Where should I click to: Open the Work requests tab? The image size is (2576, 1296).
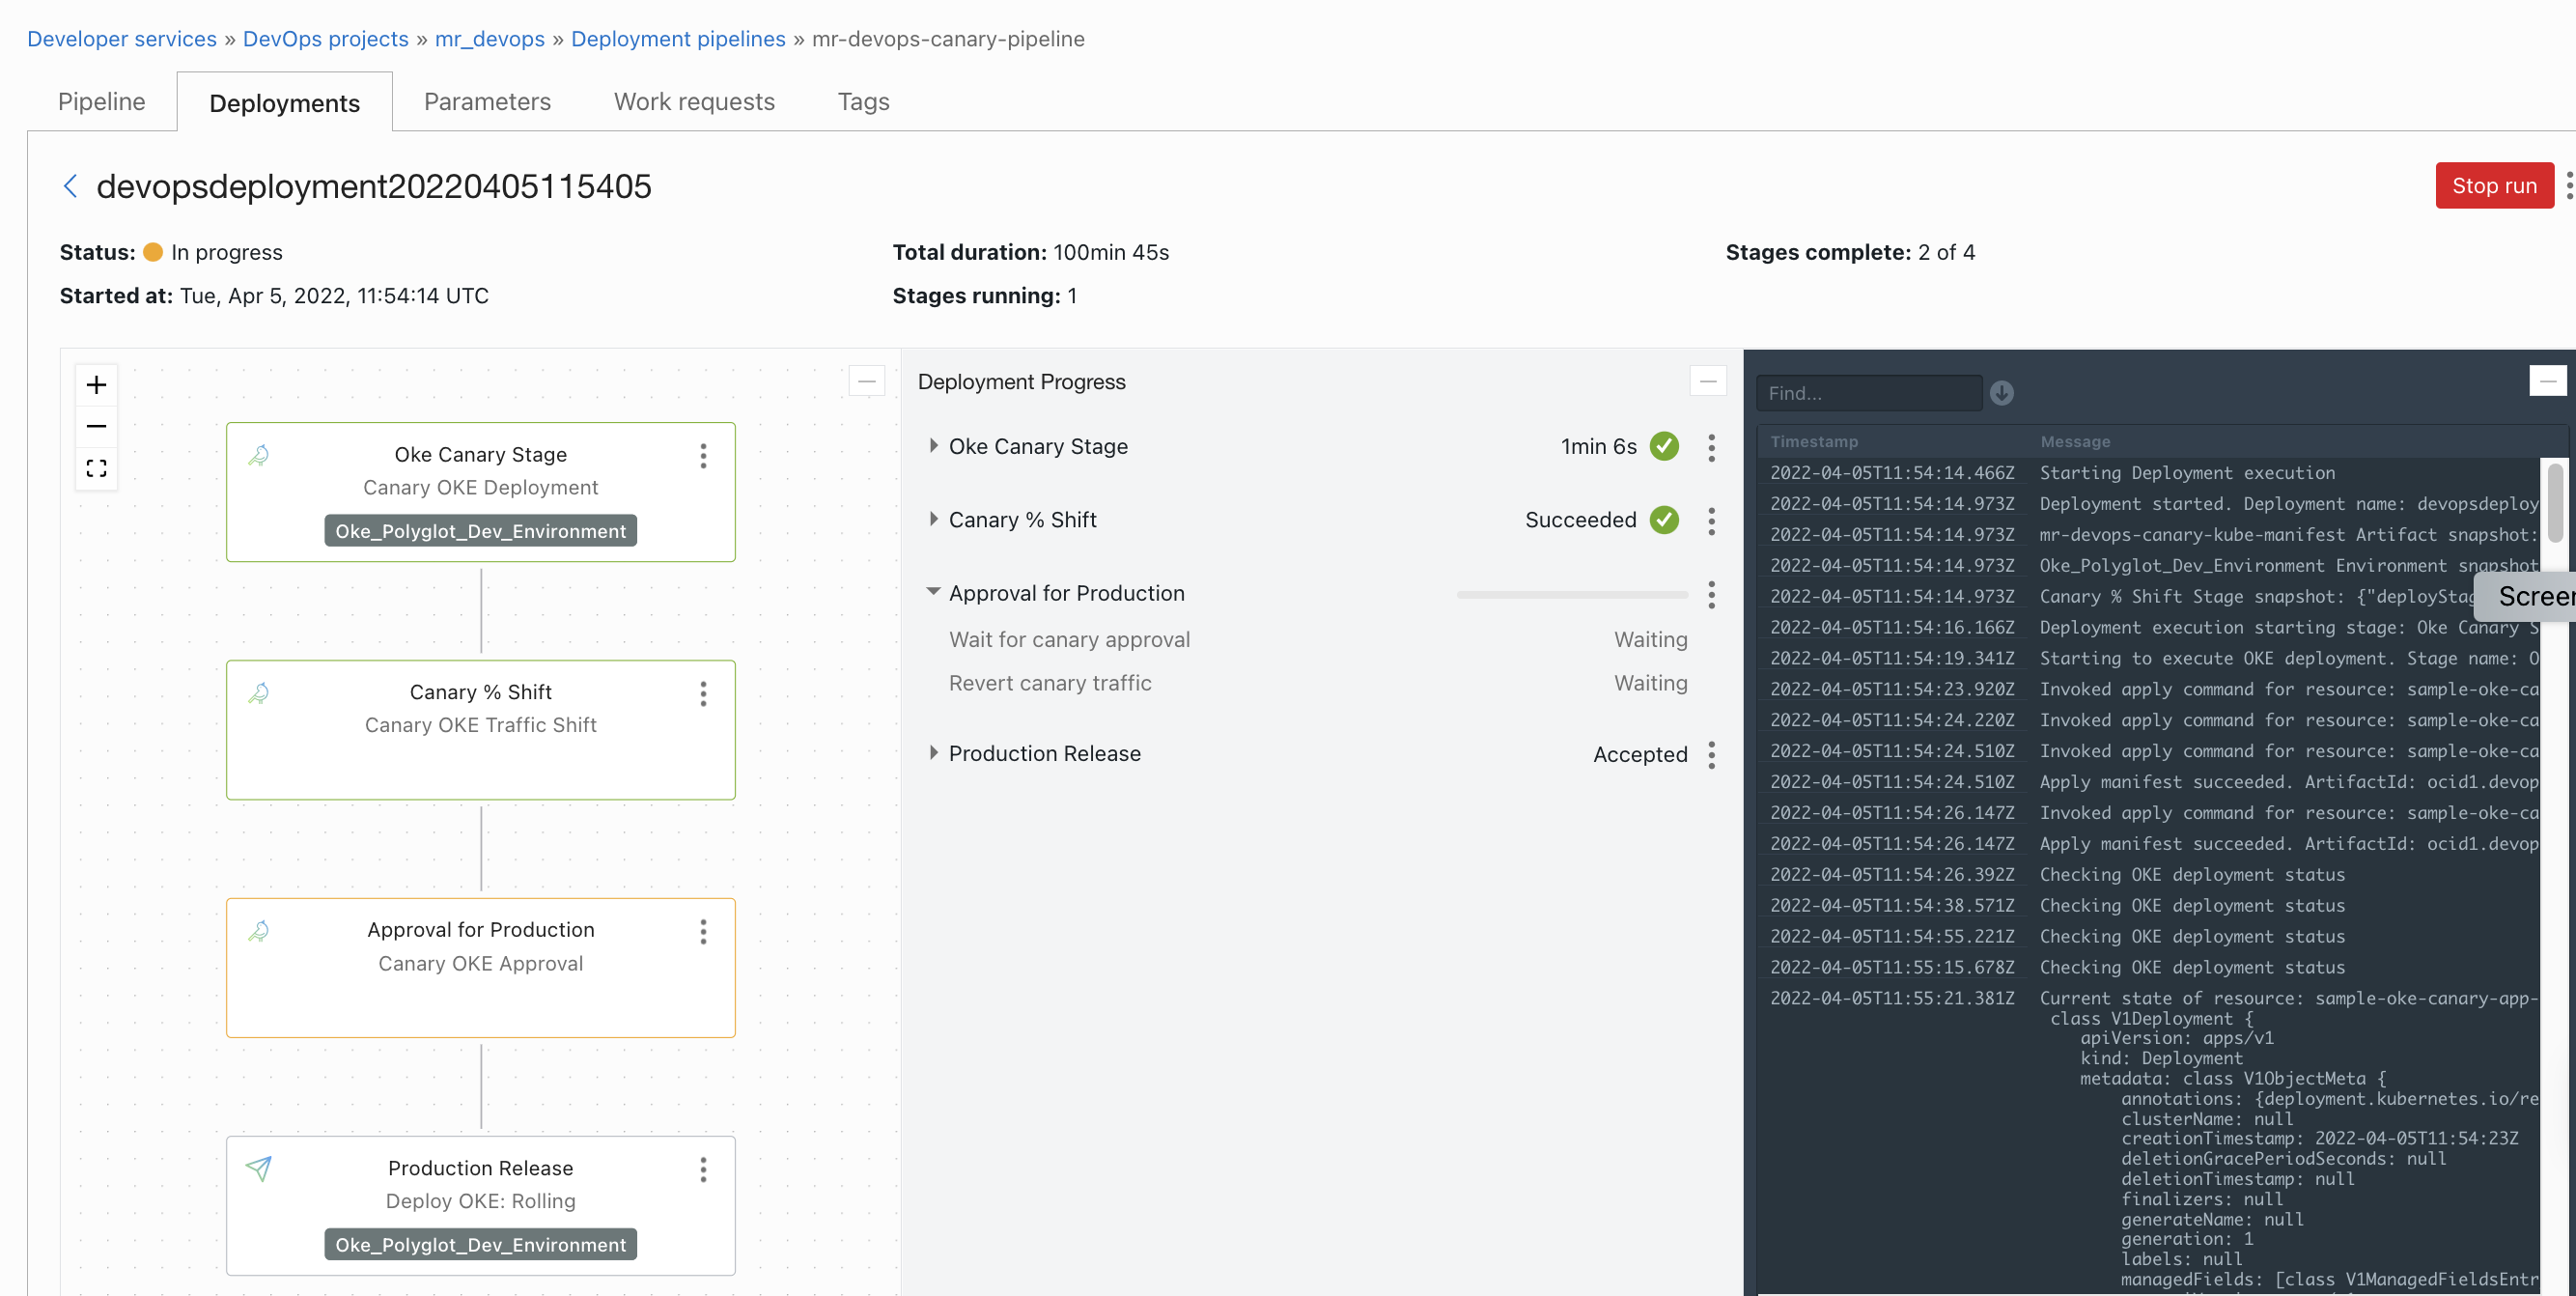tap(694, 102)
